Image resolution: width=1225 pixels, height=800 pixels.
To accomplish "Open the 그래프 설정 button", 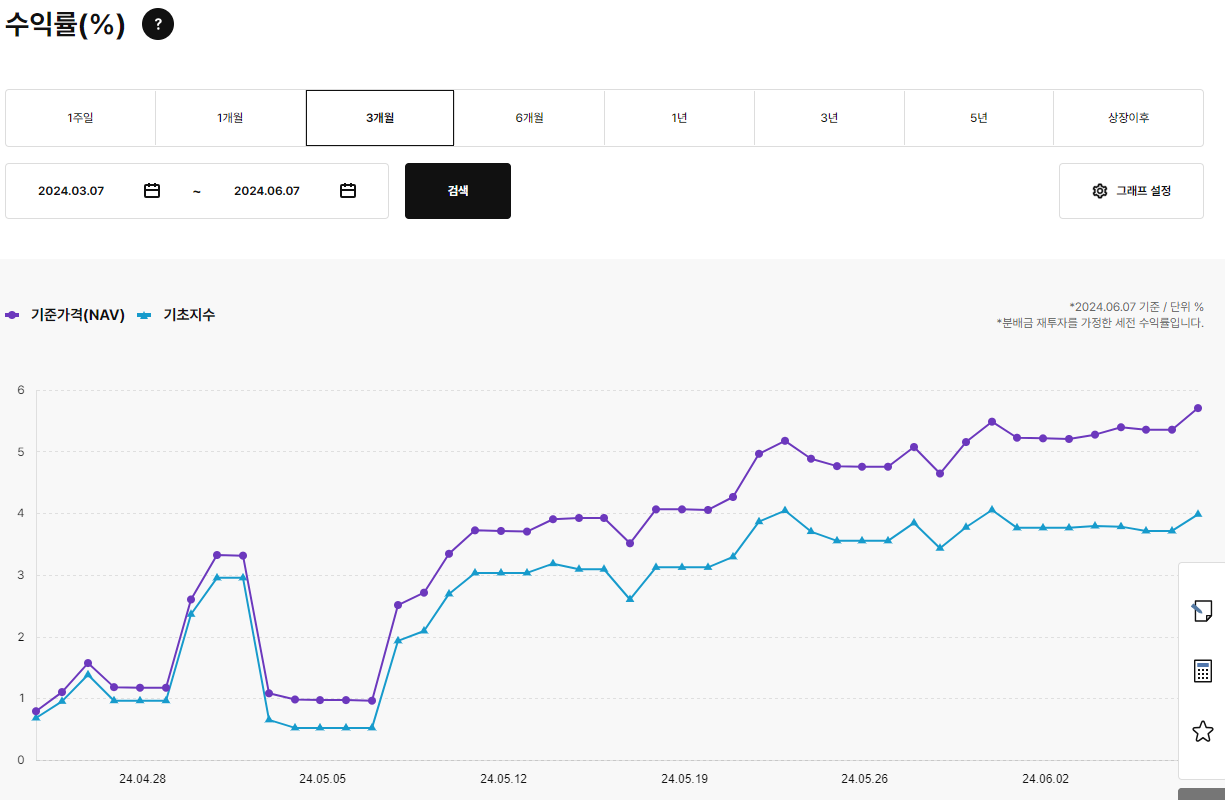I will click(1131, 191).
